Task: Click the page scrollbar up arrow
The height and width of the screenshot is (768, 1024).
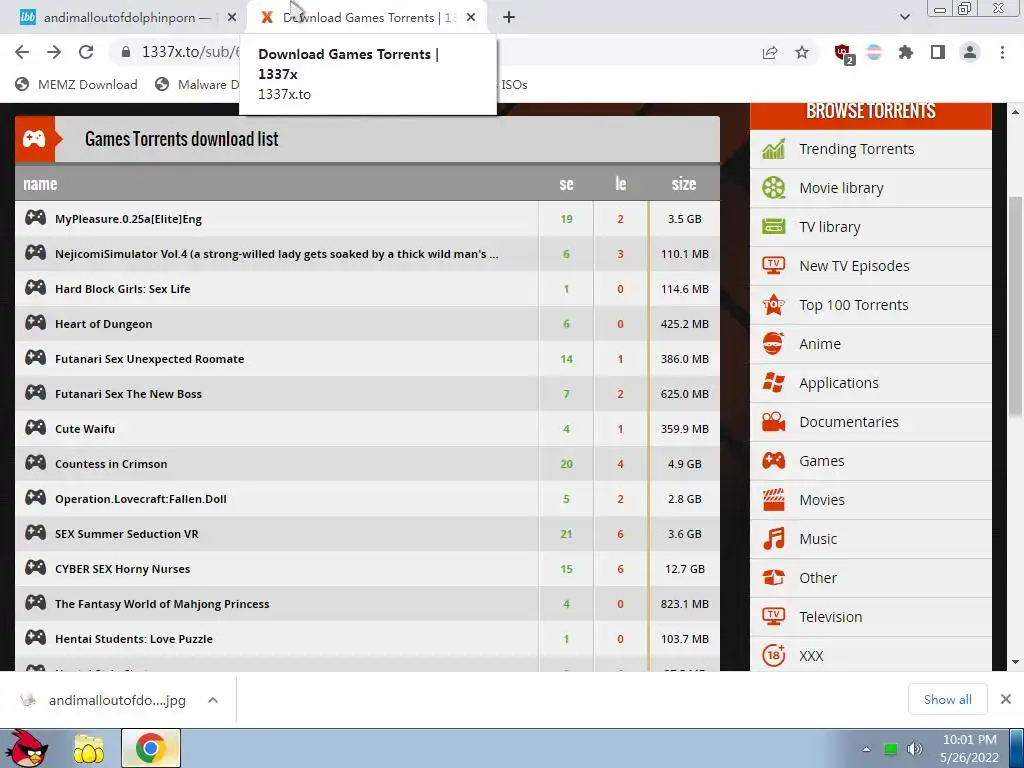Action: point(1015,112)
